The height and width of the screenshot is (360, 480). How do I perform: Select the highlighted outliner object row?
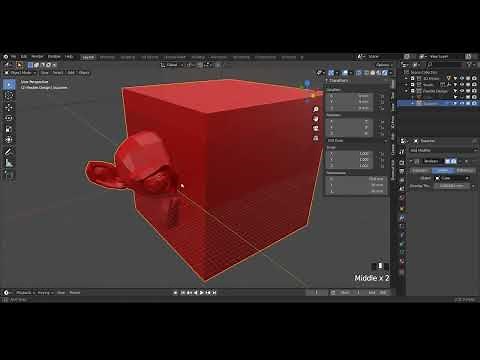(438, 104)
